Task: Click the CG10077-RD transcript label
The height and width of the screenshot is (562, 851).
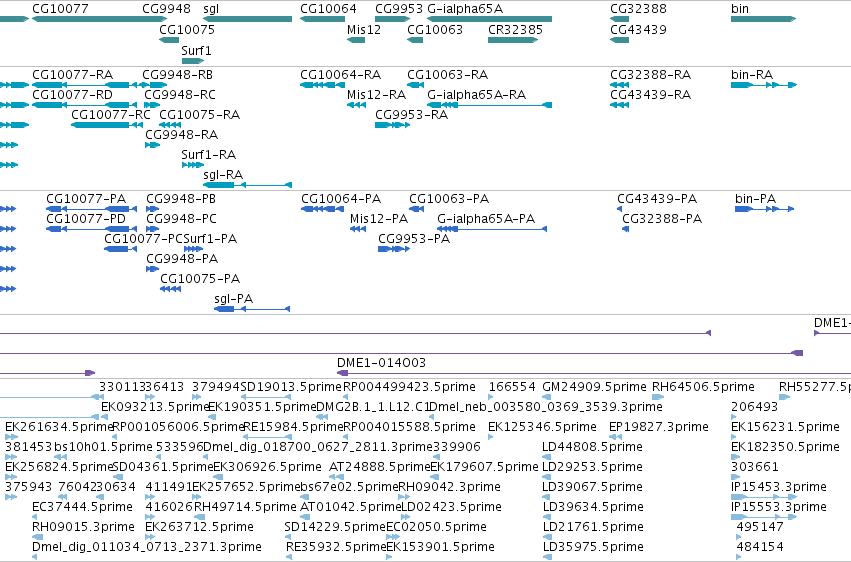Action: click(x=73, y=94)
